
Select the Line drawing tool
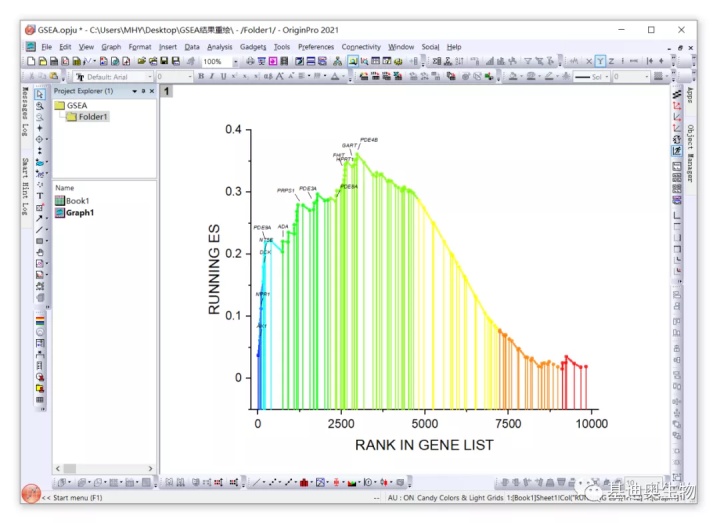pyautogui.click(x=40, y=230)
